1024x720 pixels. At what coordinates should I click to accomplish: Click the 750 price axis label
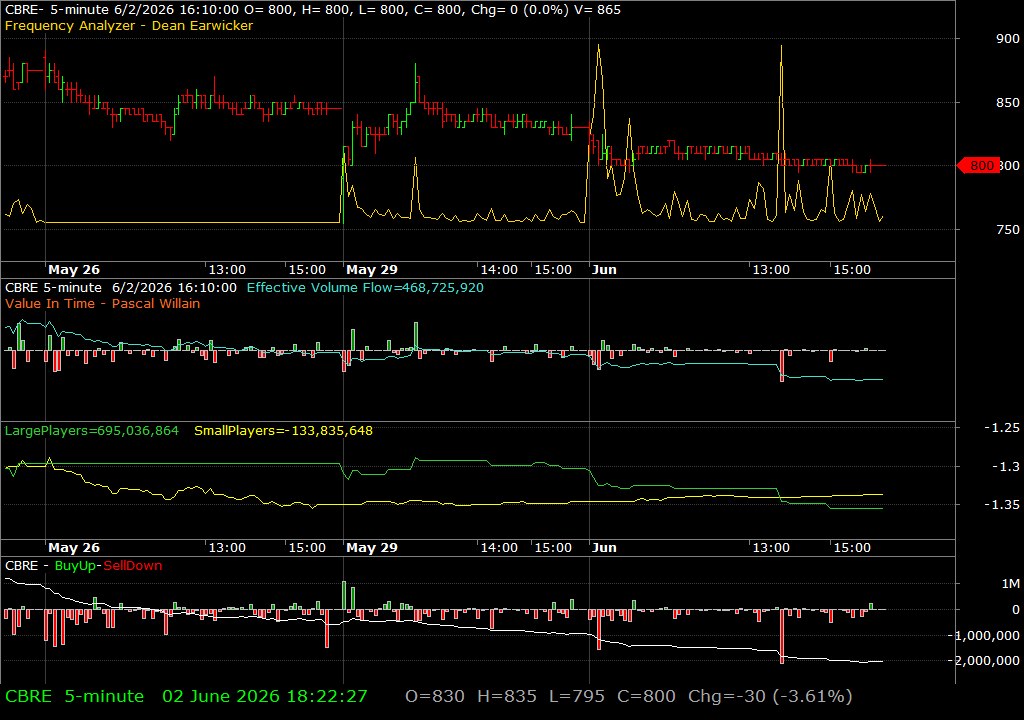coord(1007,229)
